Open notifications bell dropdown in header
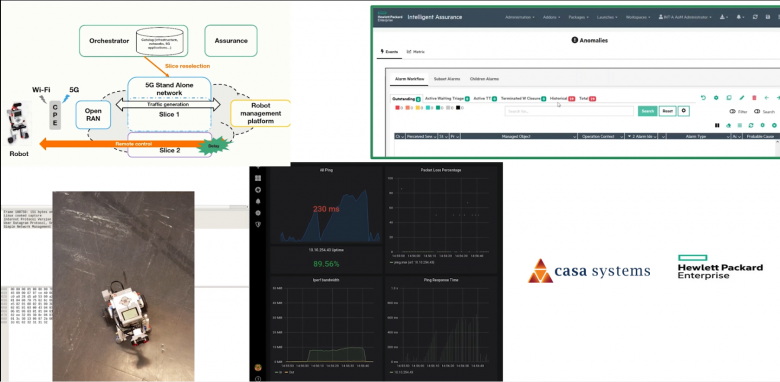Screen dimensions: 780x382 coord(741,17)
